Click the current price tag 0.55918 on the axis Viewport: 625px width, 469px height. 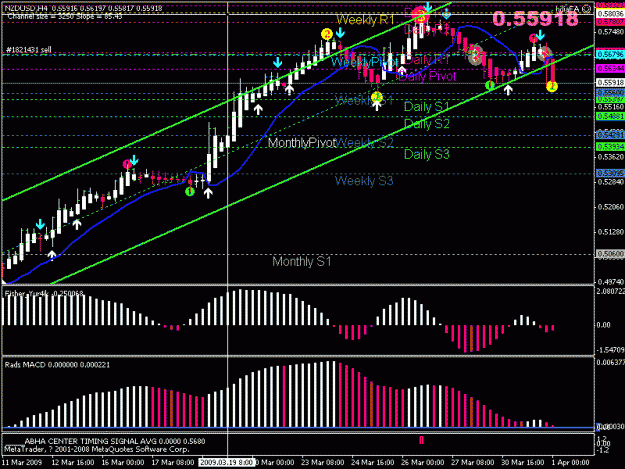click(x=610, y=83)
